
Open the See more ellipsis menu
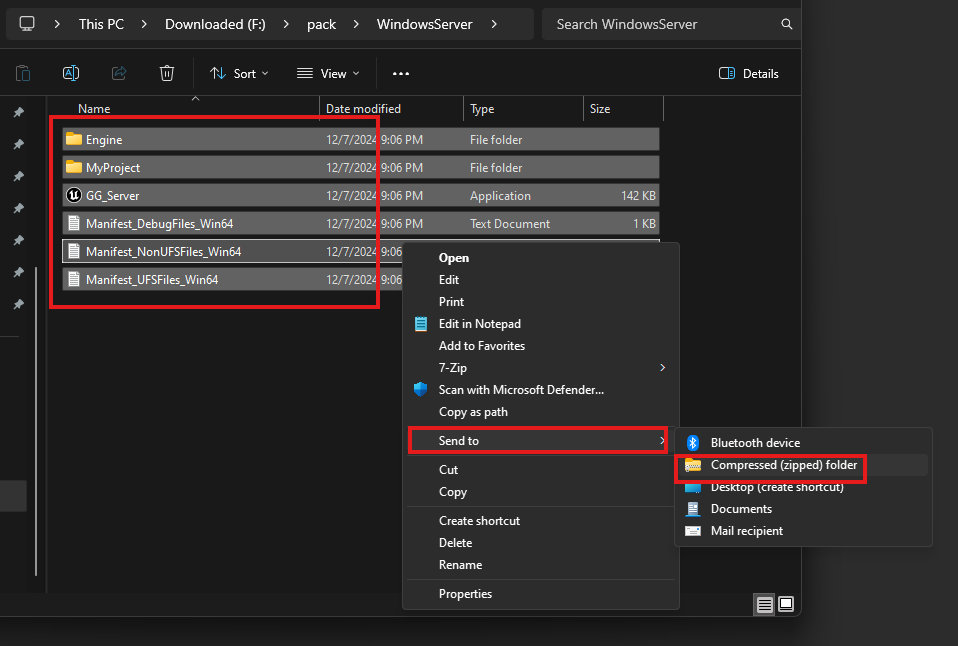coord(401,73)
